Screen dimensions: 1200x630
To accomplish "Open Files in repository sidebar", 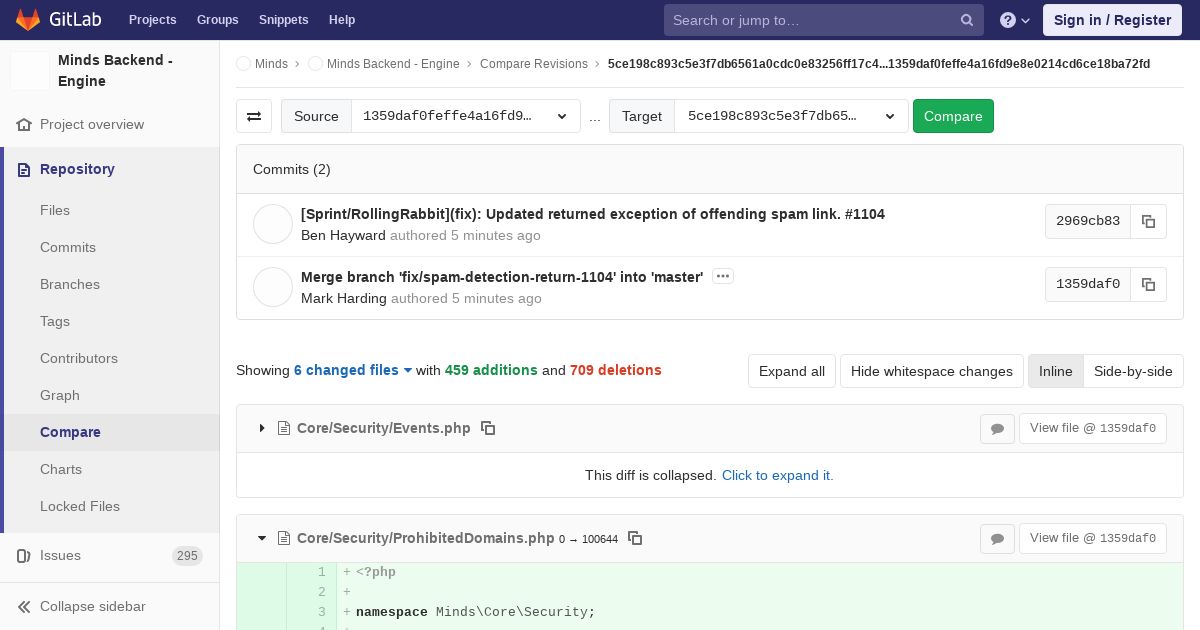I will [55, 210].
